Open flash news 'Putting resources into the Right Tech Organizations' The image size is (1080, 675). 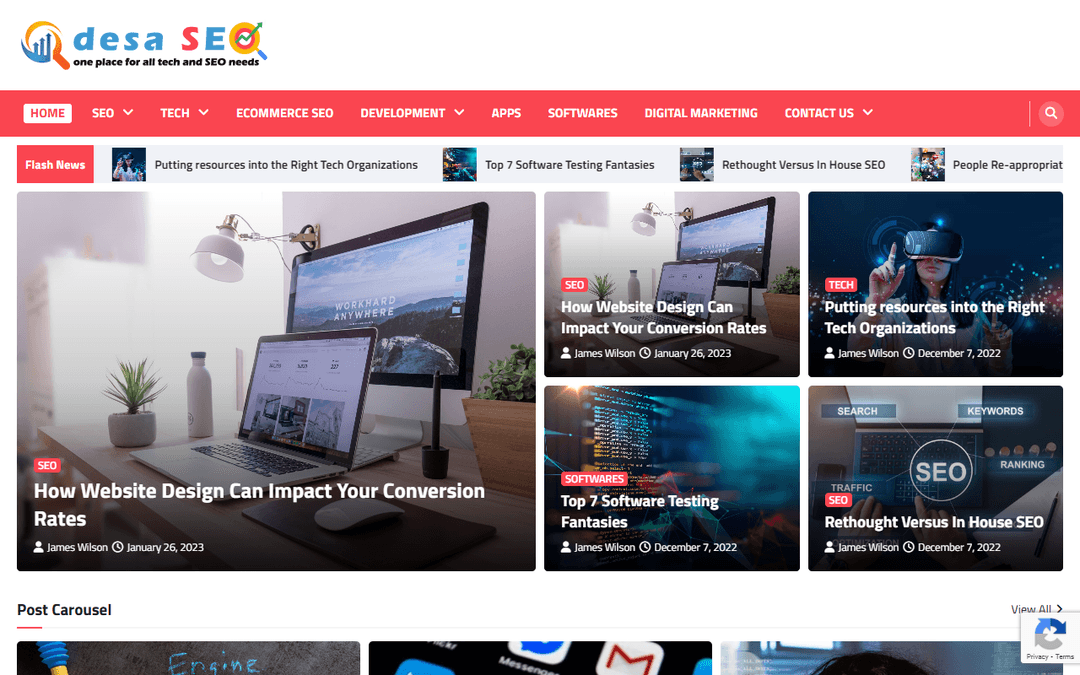[286, 165]
